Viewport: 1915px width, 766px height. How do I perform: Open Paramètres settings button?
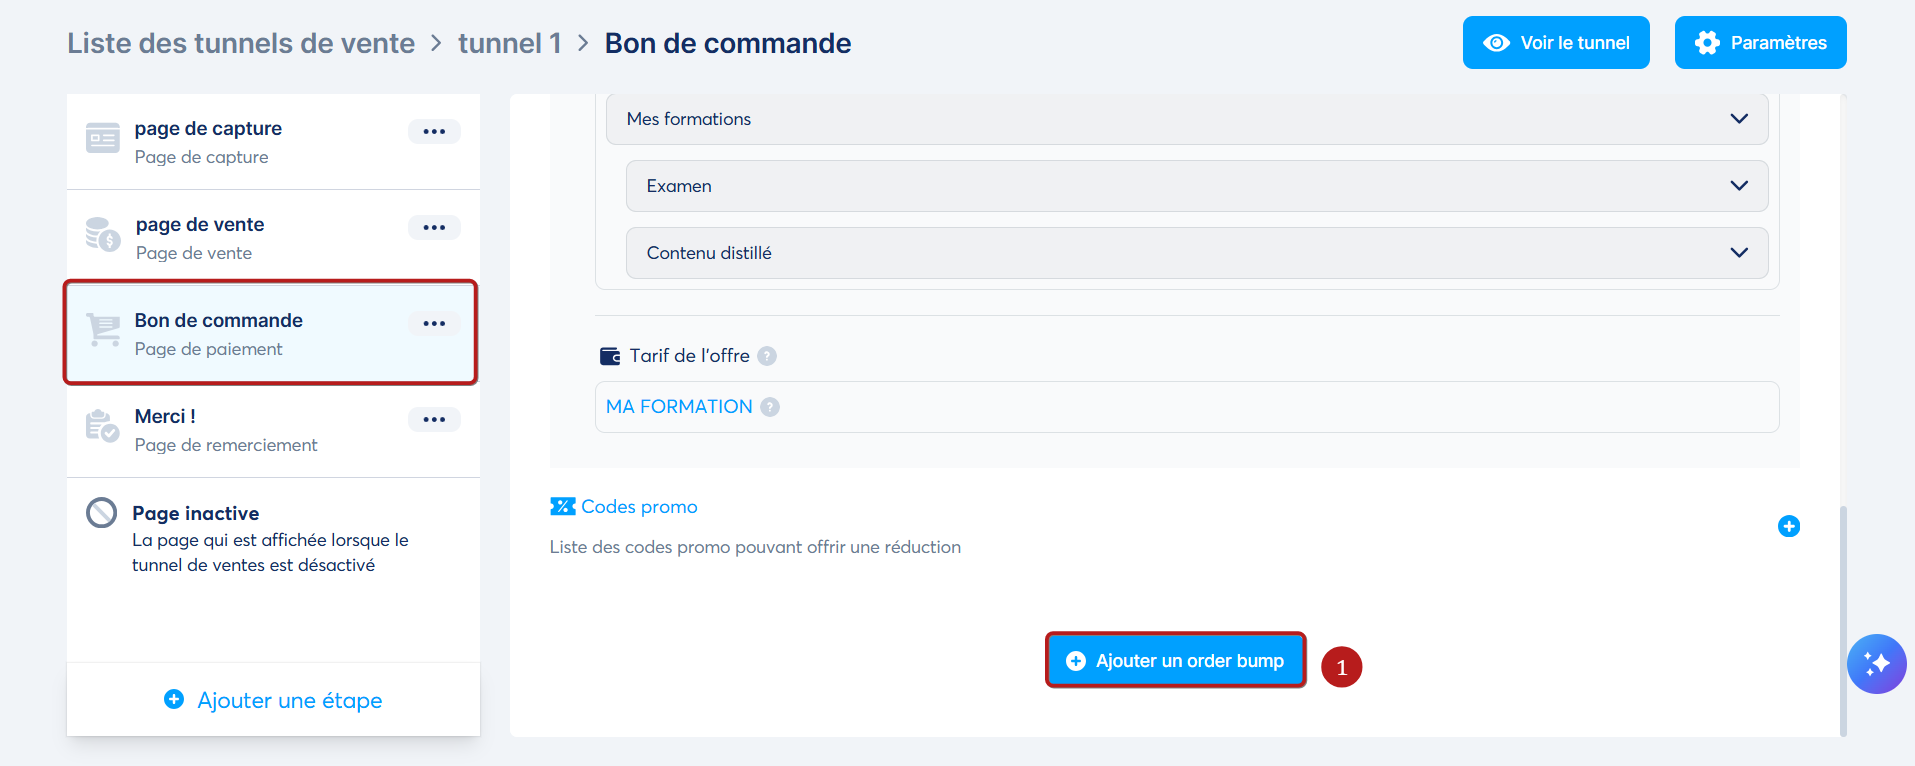pyautogui.click(x=1761, y=43)
